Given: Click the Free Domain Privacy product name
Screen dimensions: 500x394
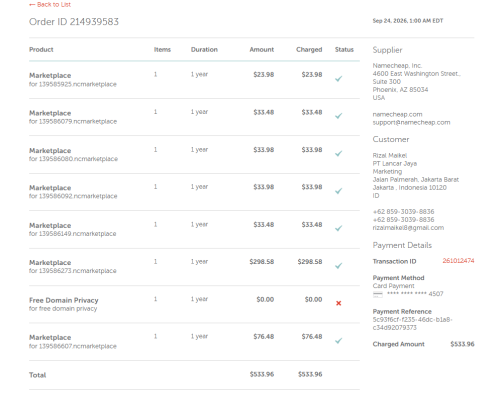Looking at the screenshot, I should coord(64,300).
